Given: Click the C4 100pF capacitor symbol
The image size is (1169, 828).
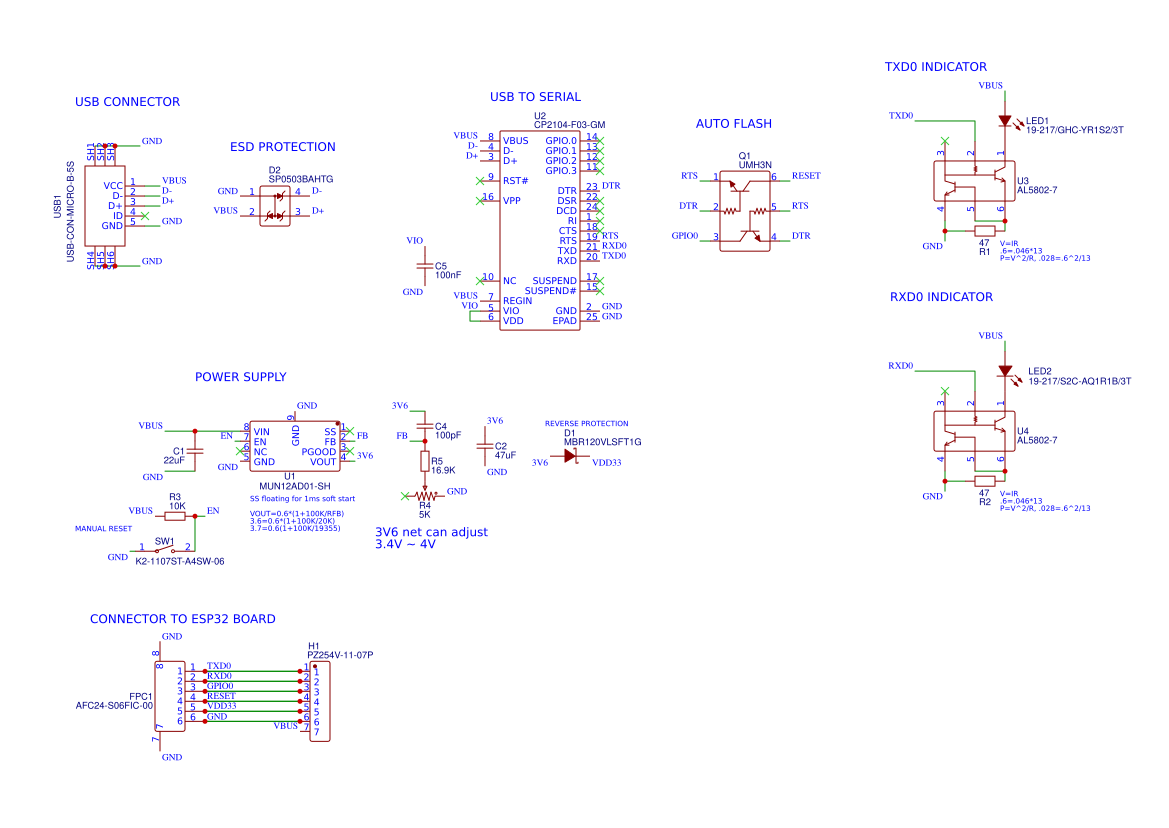Looking at the screenshot, I should click(424, 426).
